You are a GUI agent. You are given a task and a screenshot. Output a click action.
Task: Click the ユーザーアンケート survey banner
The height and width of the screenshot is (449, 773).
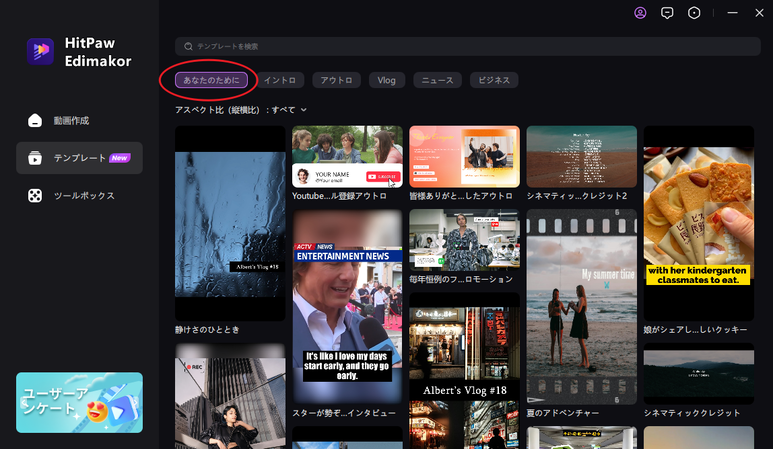pyautogui.click(x=79, y=402)
